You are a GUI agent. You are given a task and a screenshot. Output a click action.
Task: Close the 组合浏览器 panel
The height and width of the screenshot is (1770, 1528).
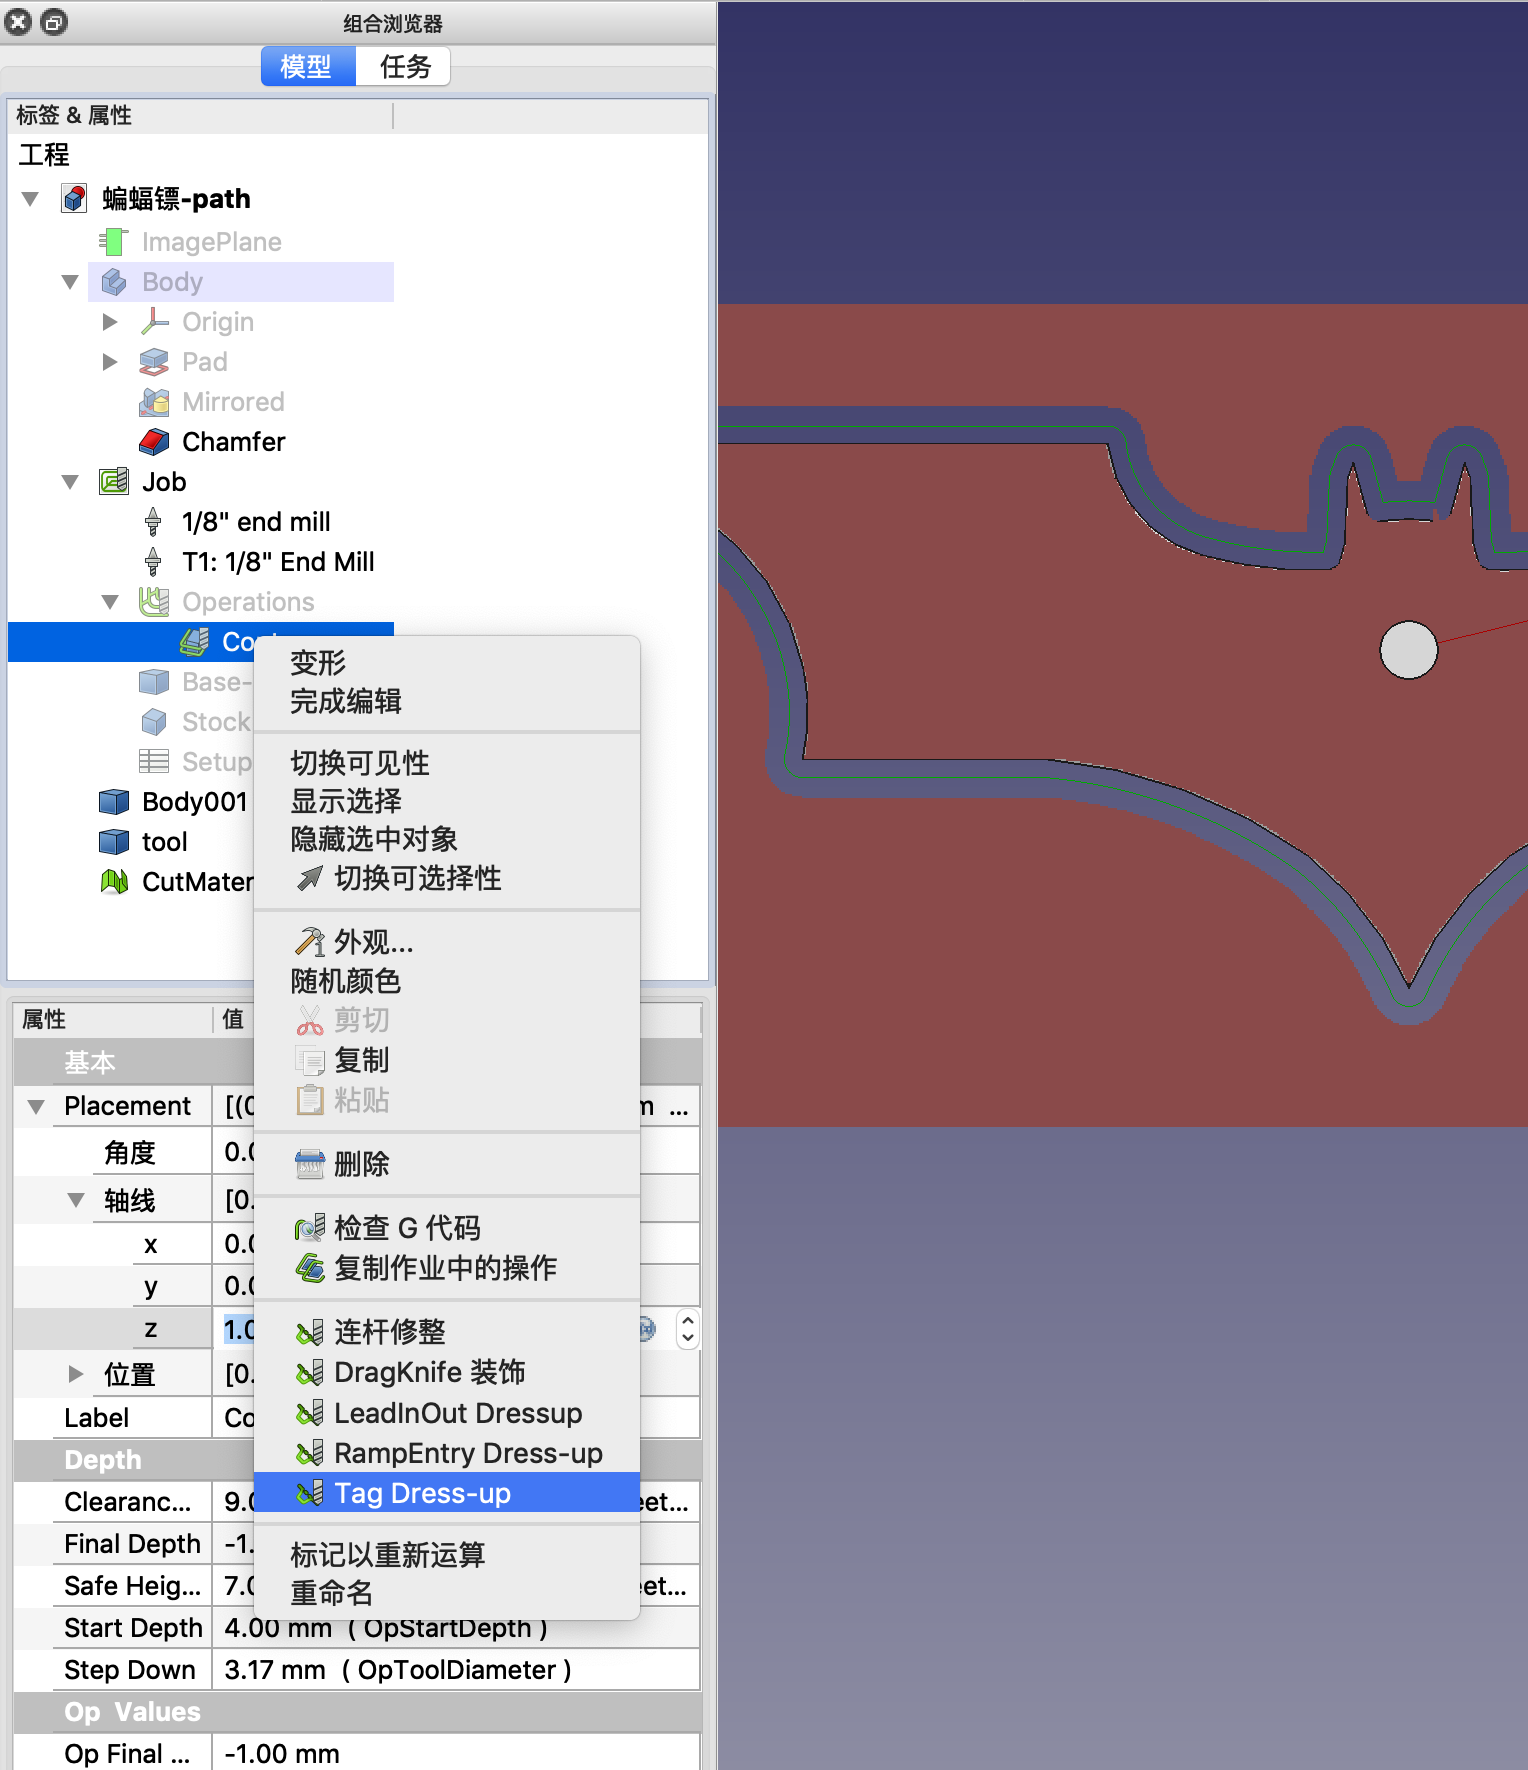click(18, 22)
